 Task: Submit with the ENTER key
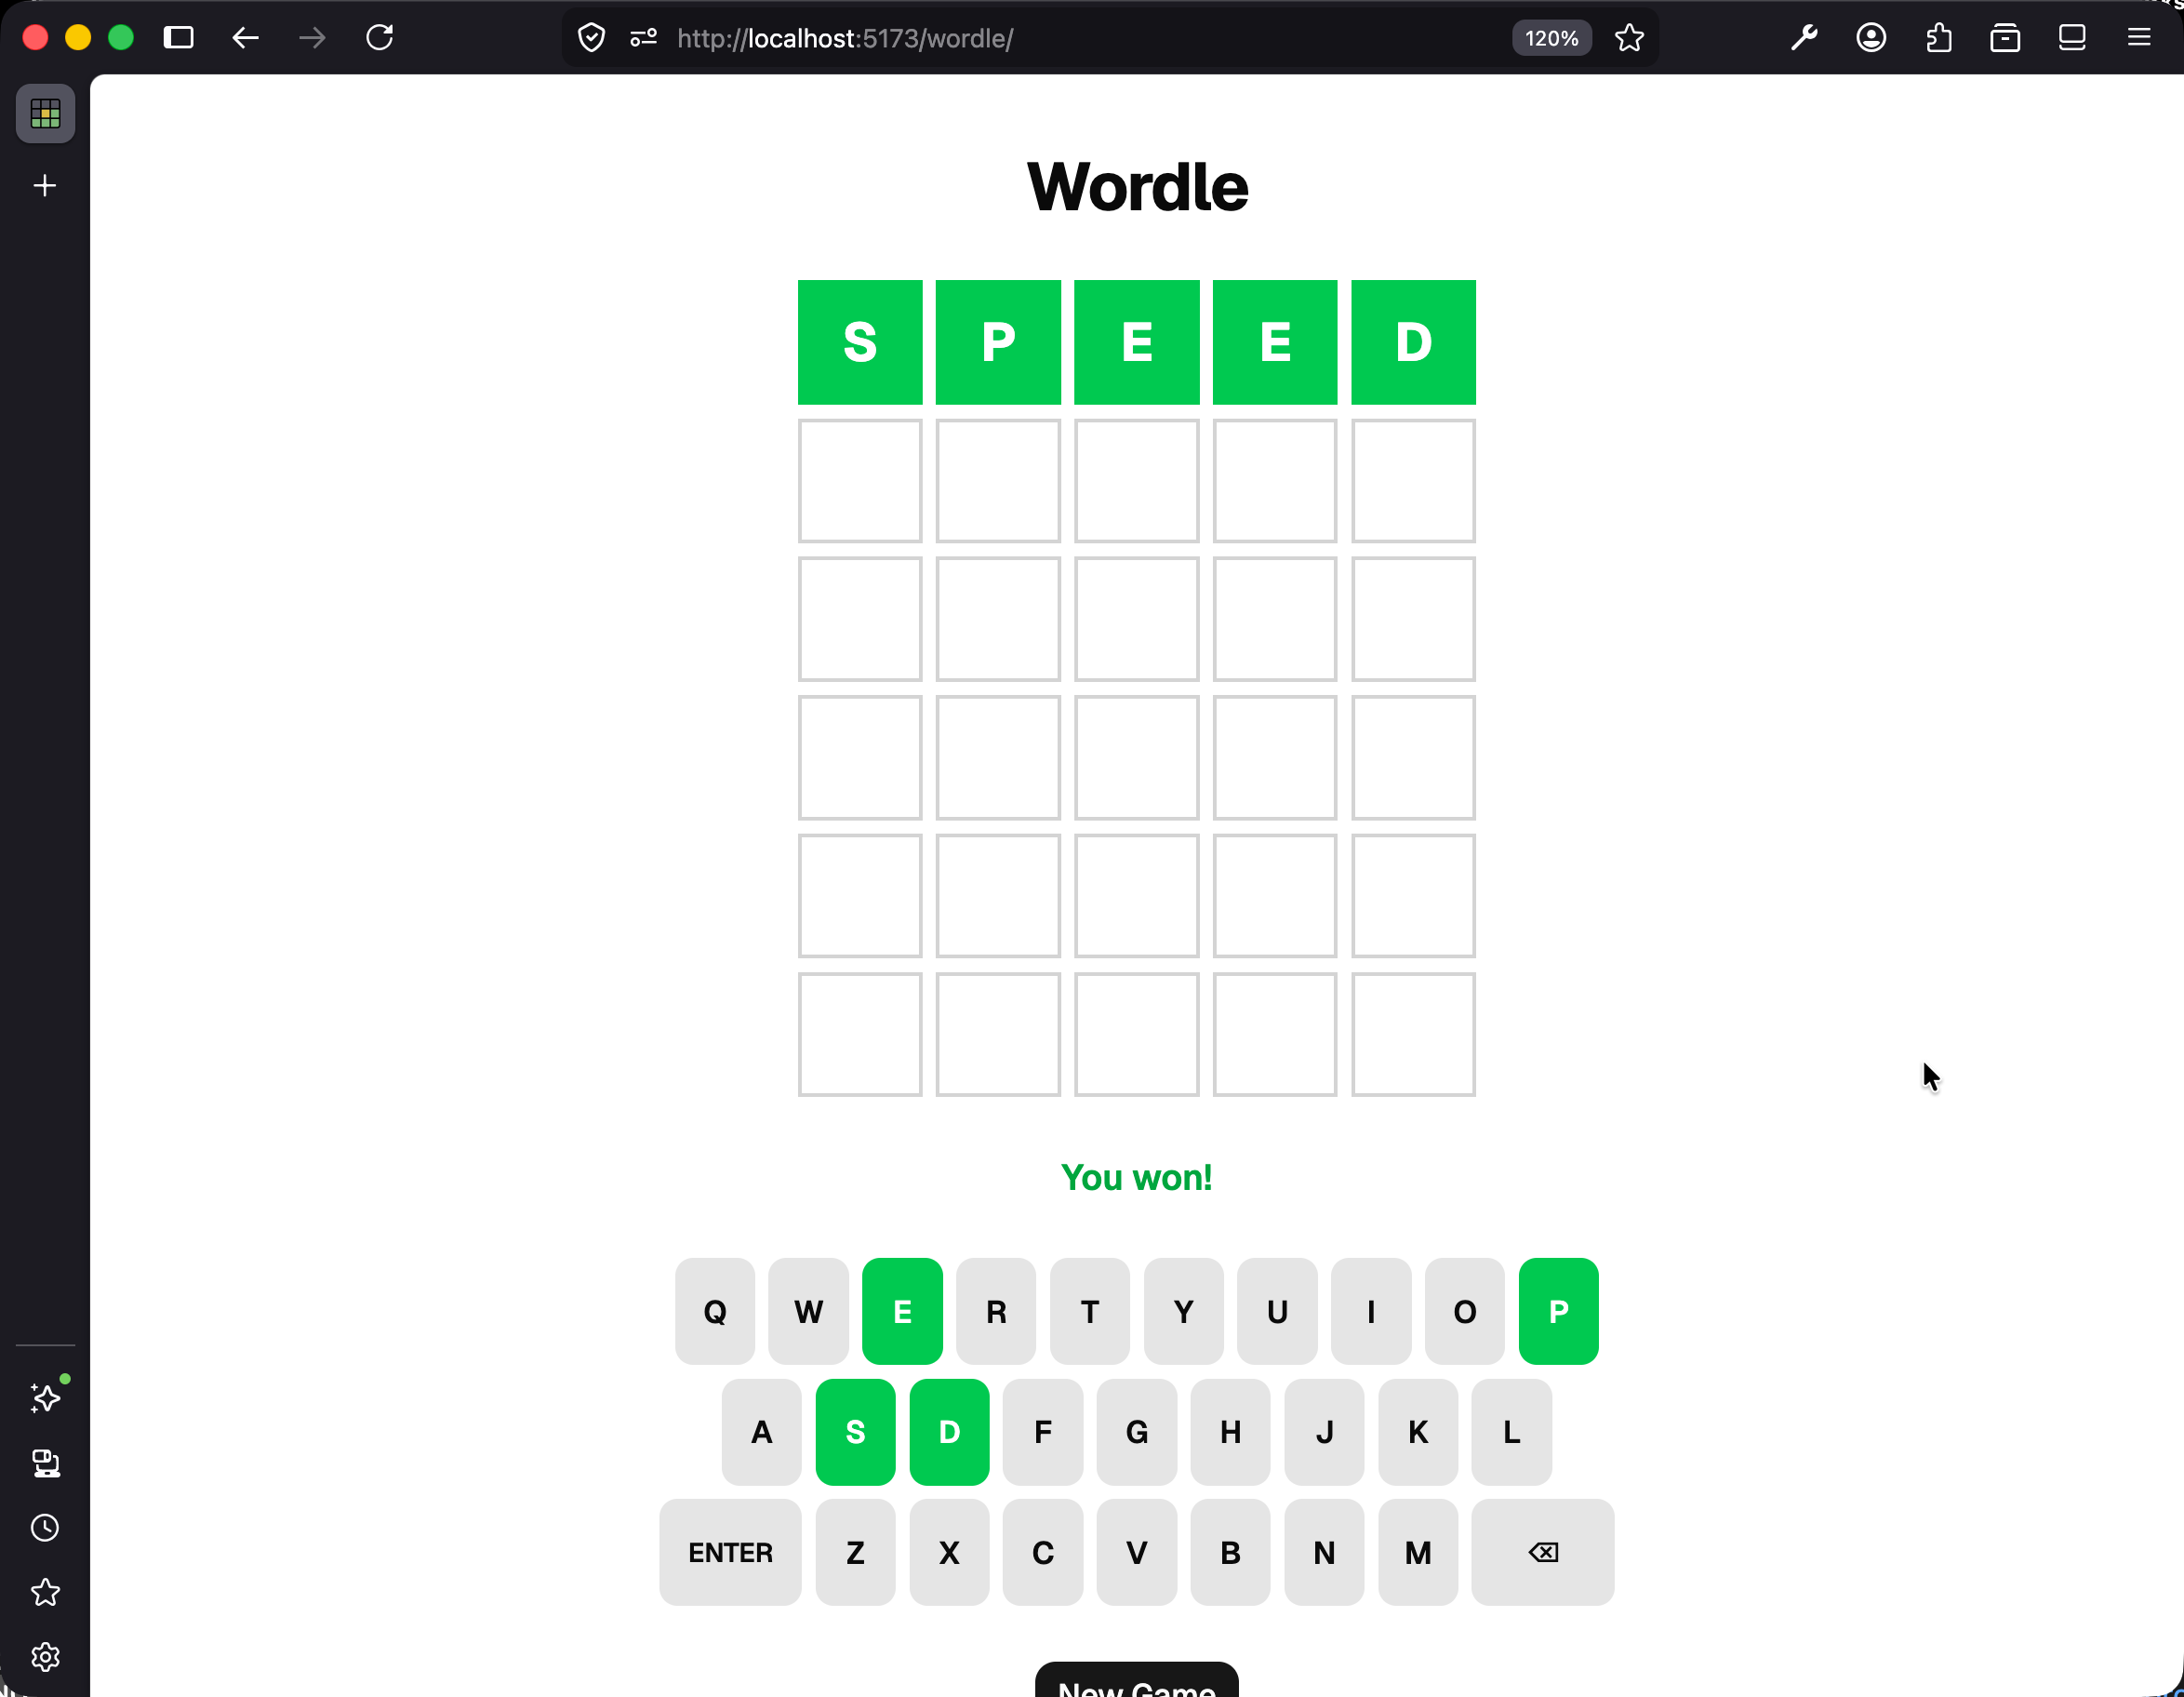coord(730,1552)
